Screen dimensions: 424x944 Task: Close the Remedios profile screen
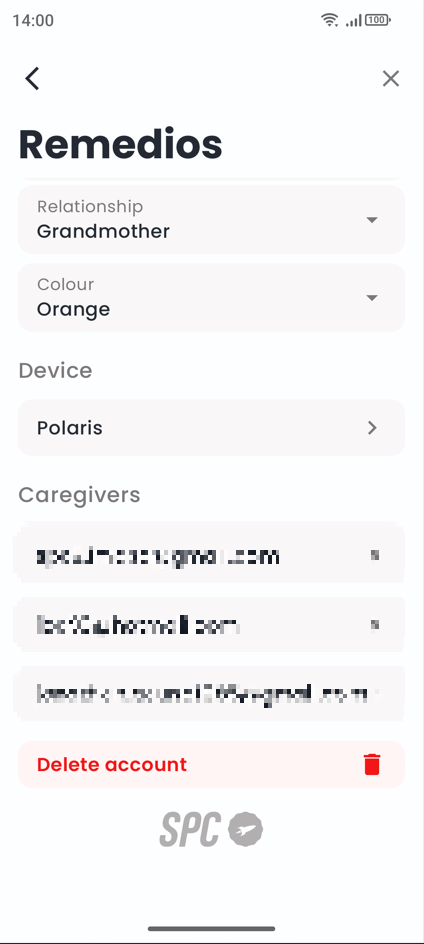click(391, 79)
